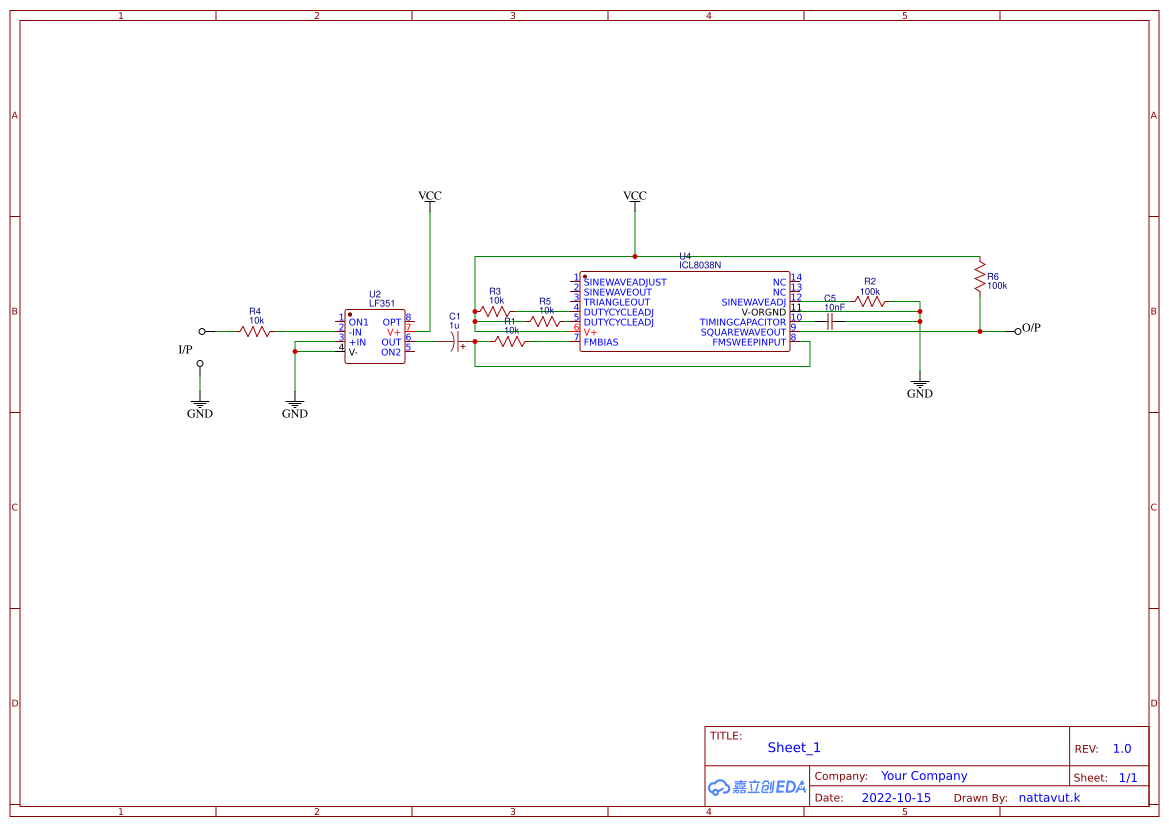This screenshot has width=1169, height=827.
Task: Click the Sheet_1 title text
Action: (x=794, y=747)
